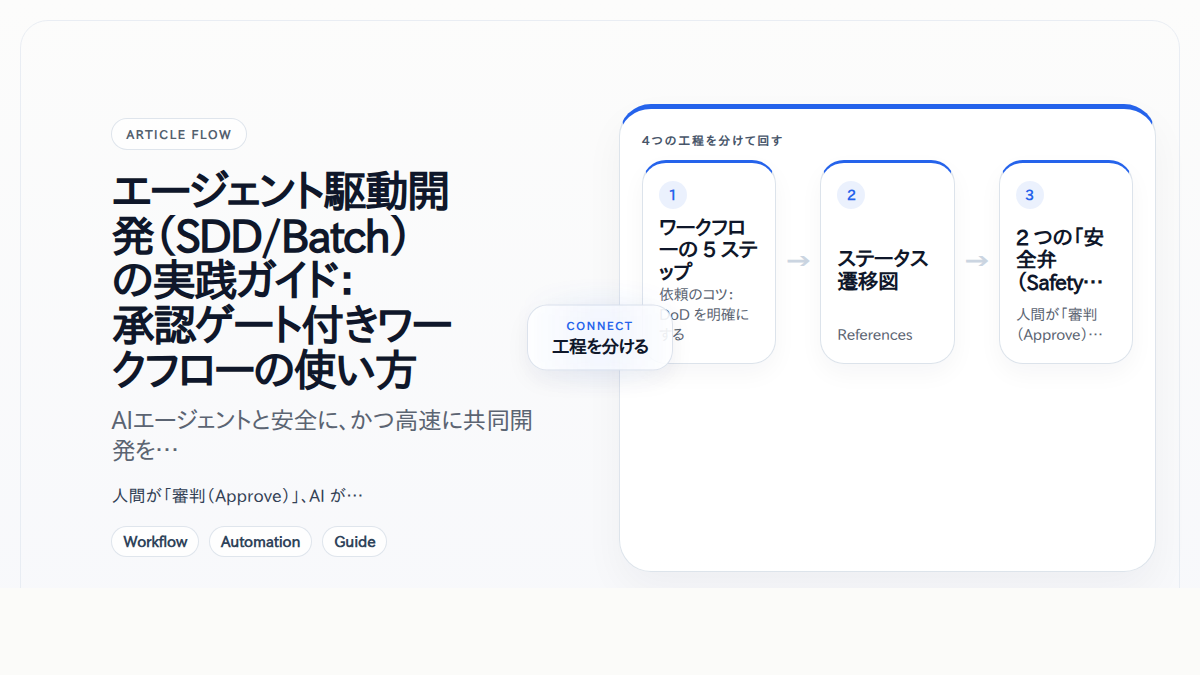
Task: Click the ARTICLE FLOW badge
Action: pyautogui.click(x=178, y=134)
